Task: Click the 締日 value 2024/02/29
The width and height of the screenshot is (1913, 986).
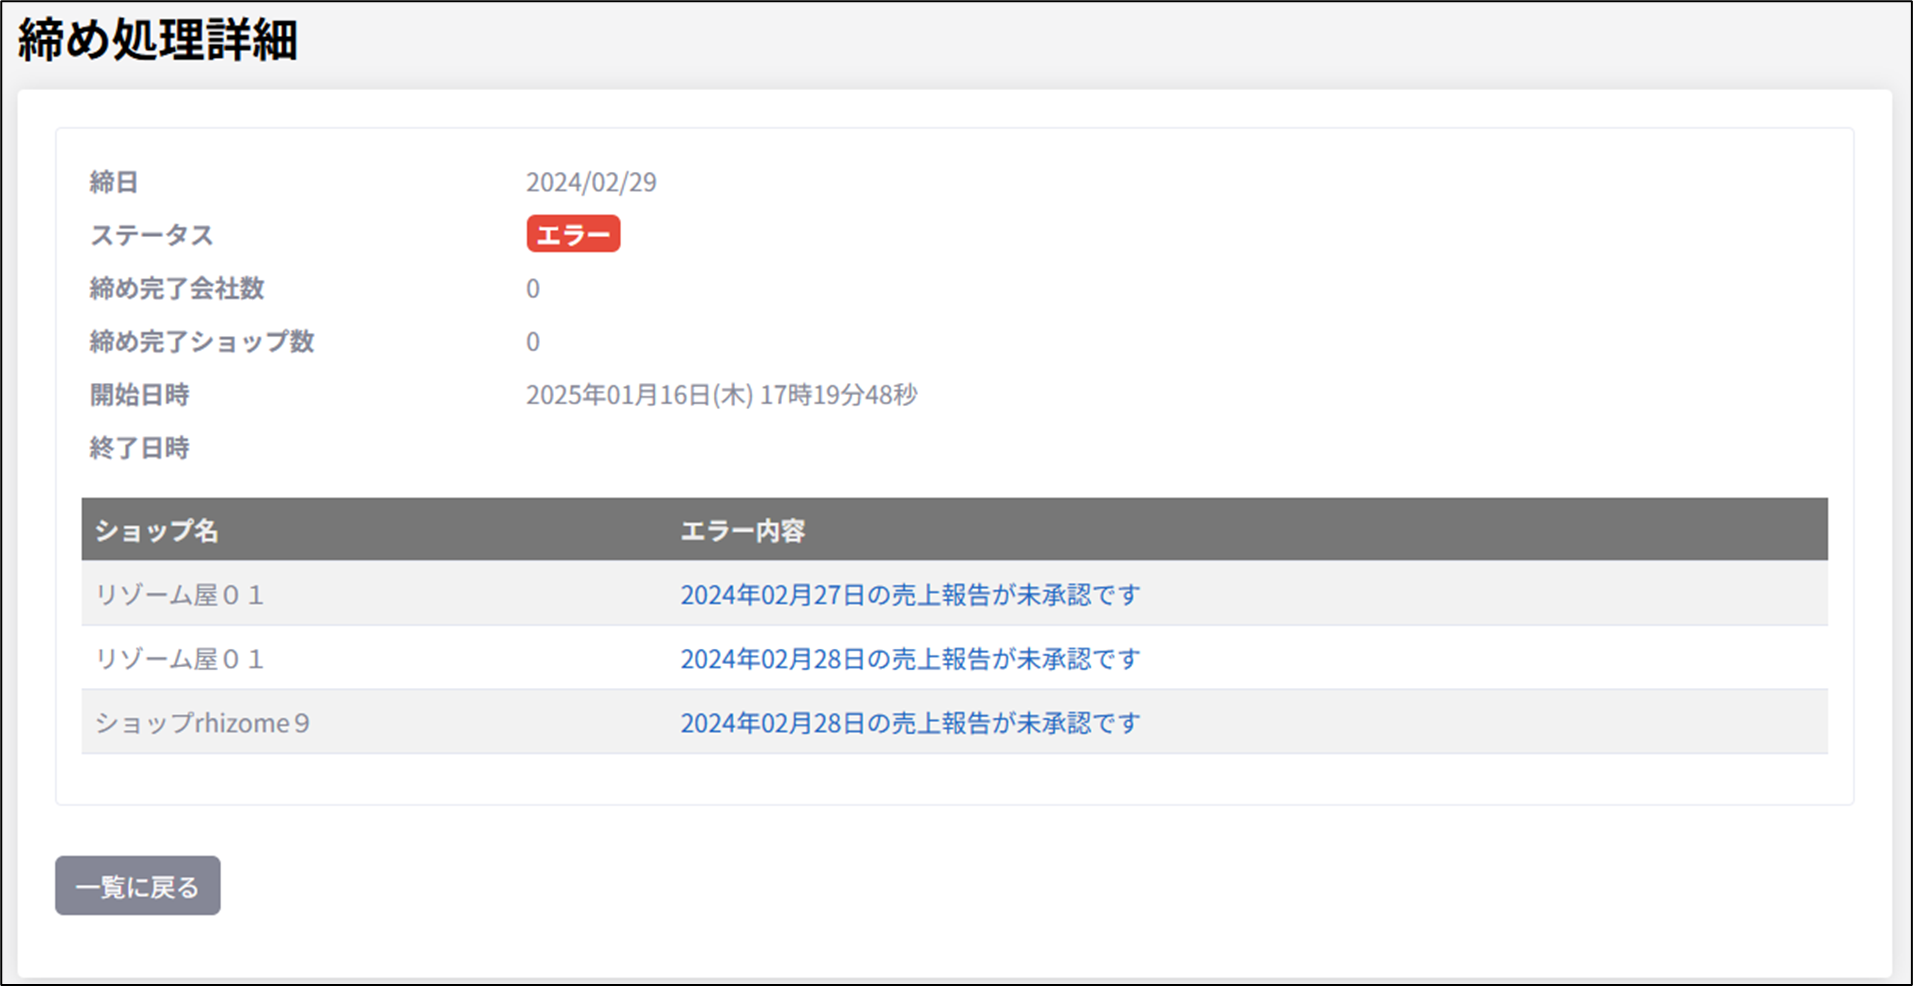Action: tap(591, 182)
